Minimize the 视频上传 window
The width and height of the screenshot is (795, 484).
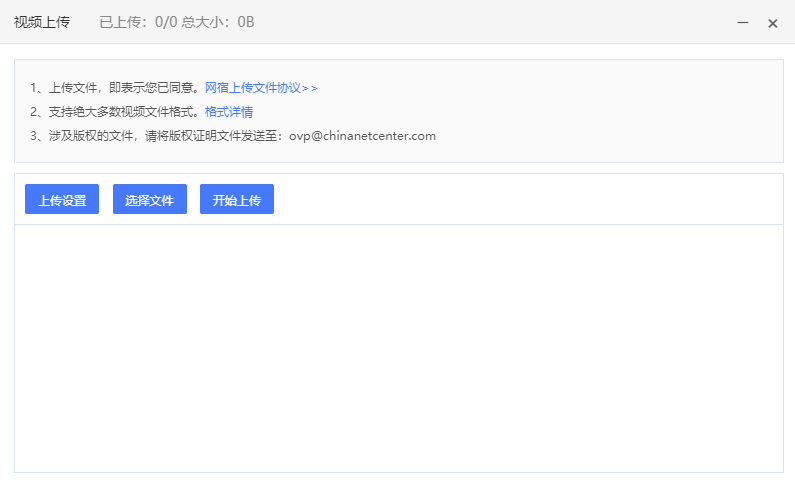pos(743,23)
